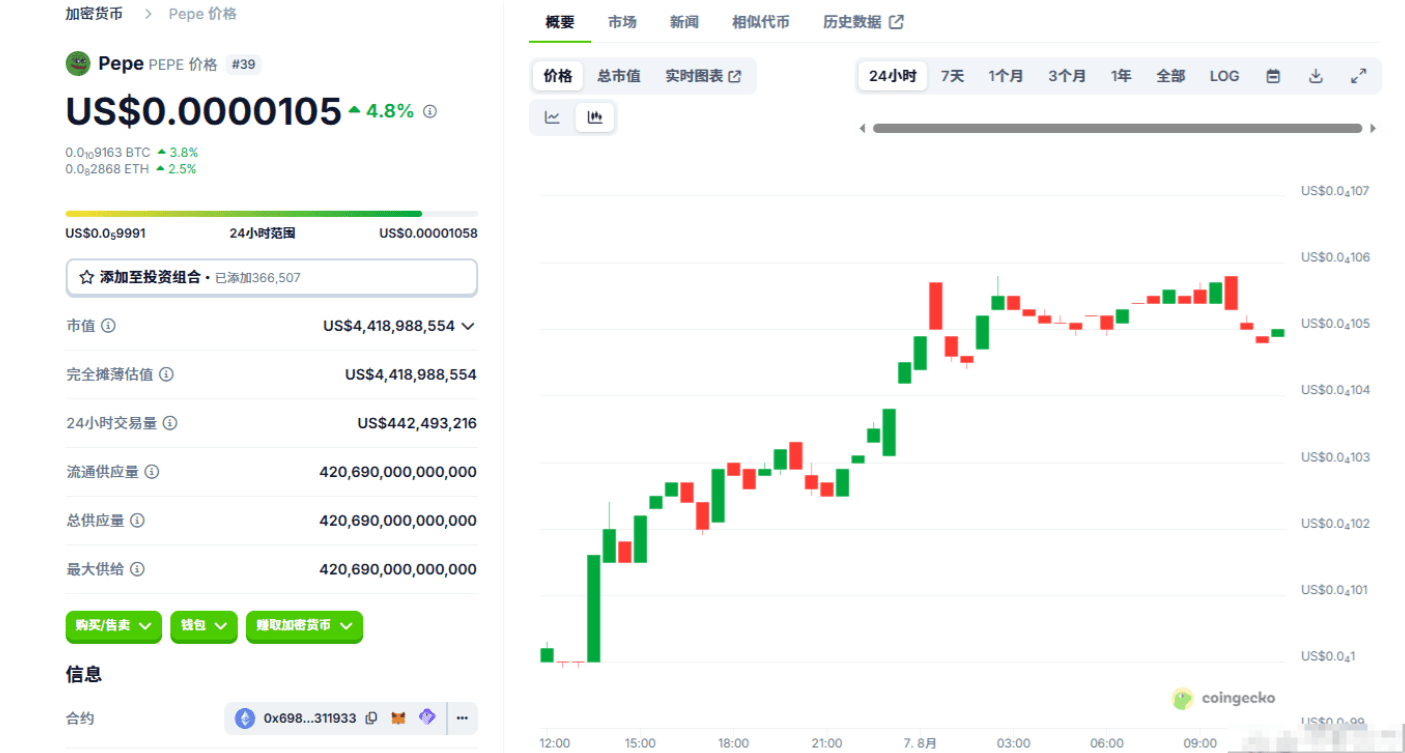
Task: Go to 加密货币 breadcrumb link
Action: pos(94,14)
